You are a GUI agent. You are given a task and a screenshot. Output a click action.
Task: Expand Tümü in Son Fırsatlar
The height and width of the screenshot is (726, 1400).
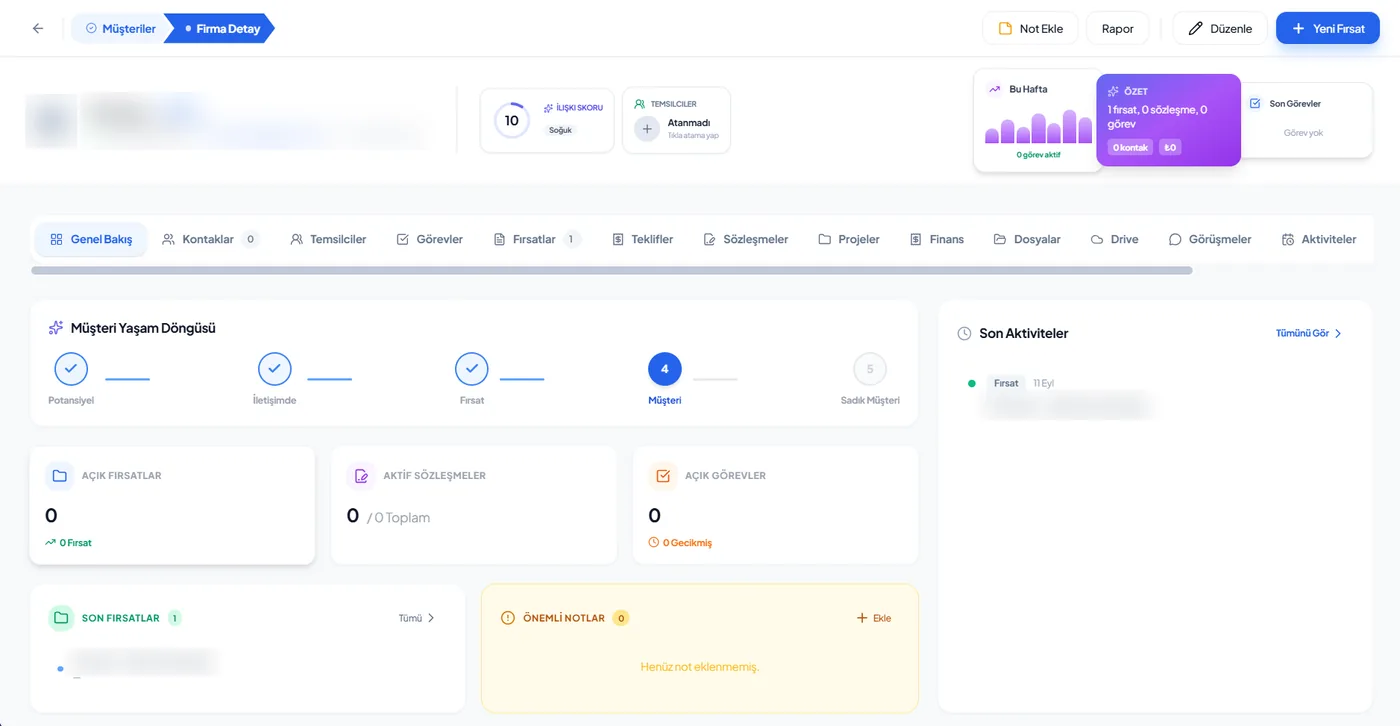pos(417,618)
